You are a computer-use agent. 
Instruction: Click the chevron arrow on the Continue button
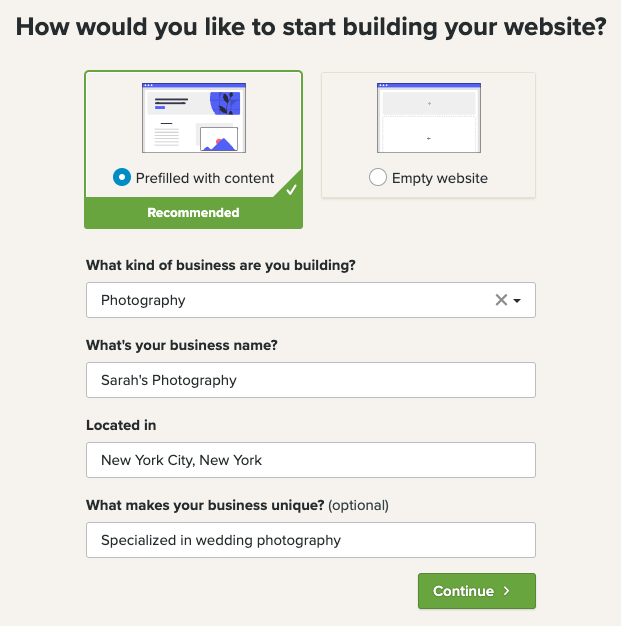(x=507, y=591)
